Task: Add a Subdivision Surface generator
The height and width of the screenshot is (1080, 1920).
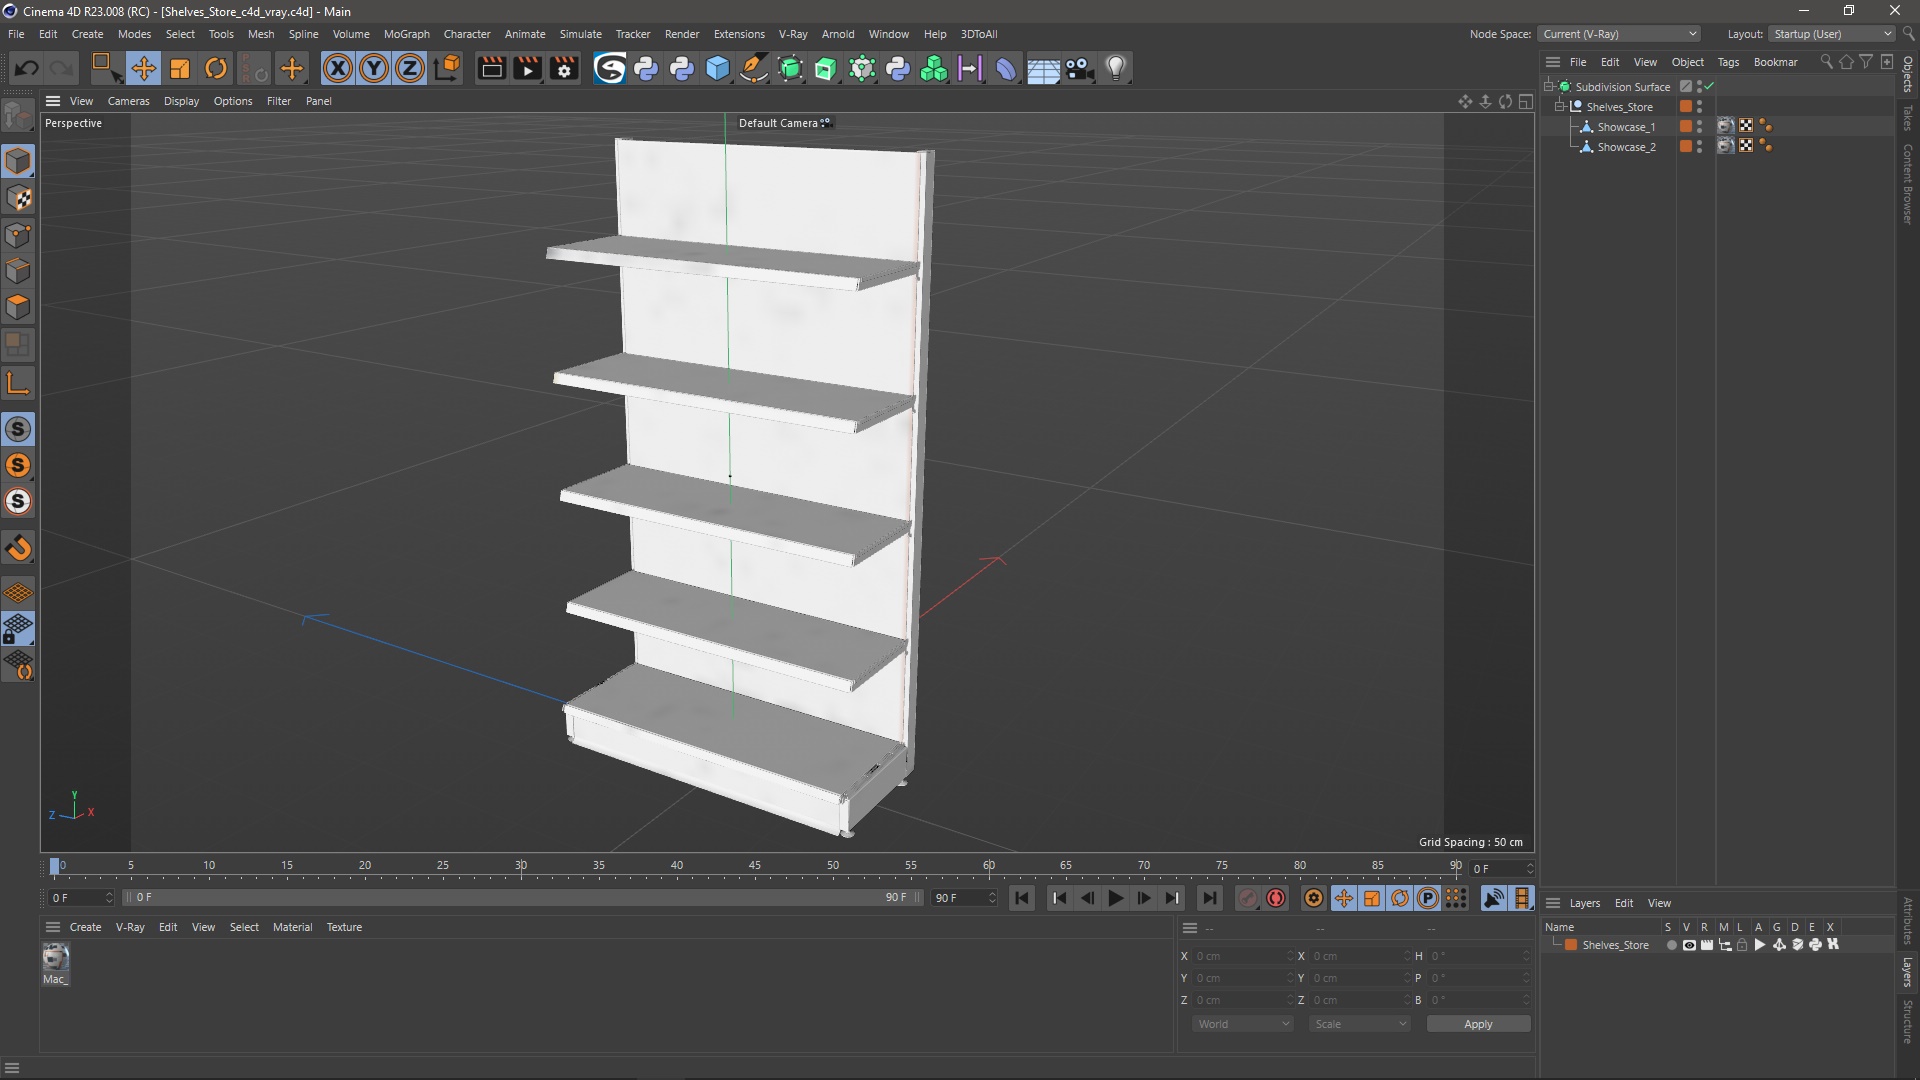Action: pyautogui.click(x=790, y=68)
